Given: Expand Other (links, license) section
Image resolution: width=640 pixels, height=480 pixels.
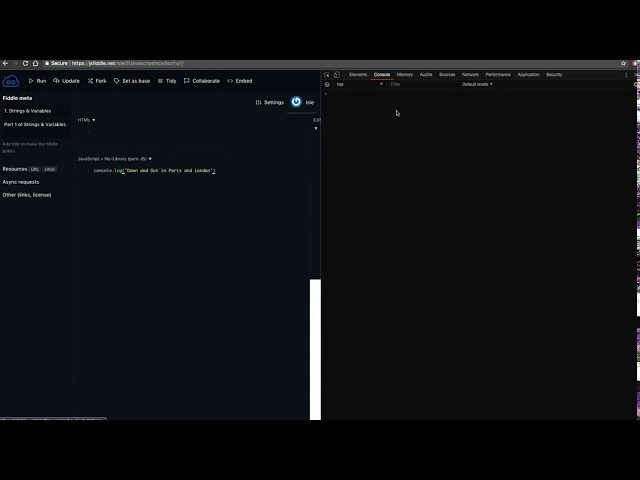Looking at the screenshot, I should tap(27, 195).
